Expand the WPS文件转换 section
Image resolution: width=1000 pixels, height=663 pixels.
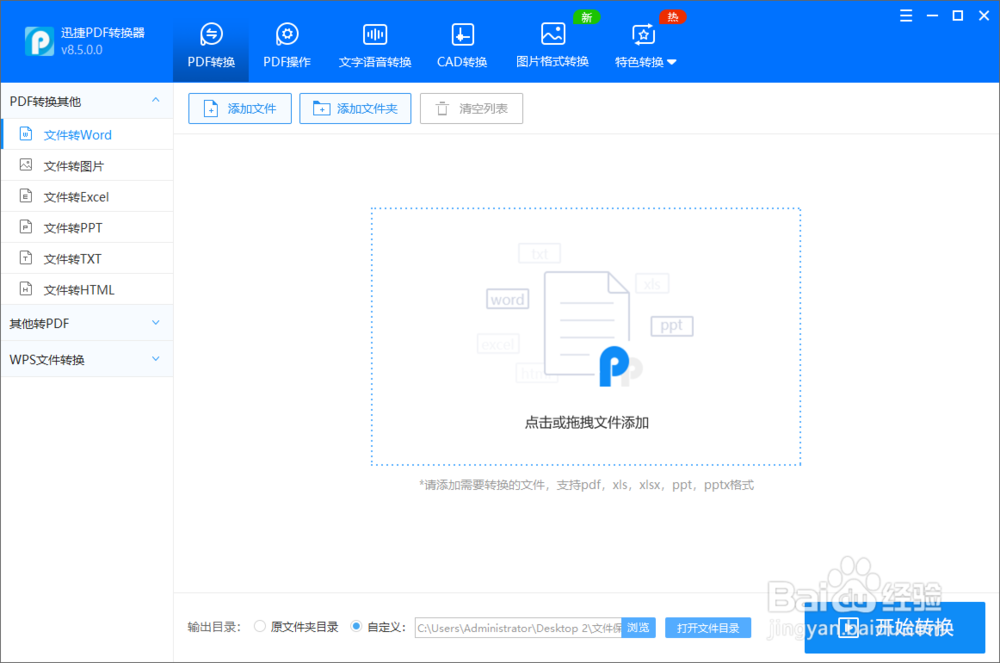coord(87,360)
